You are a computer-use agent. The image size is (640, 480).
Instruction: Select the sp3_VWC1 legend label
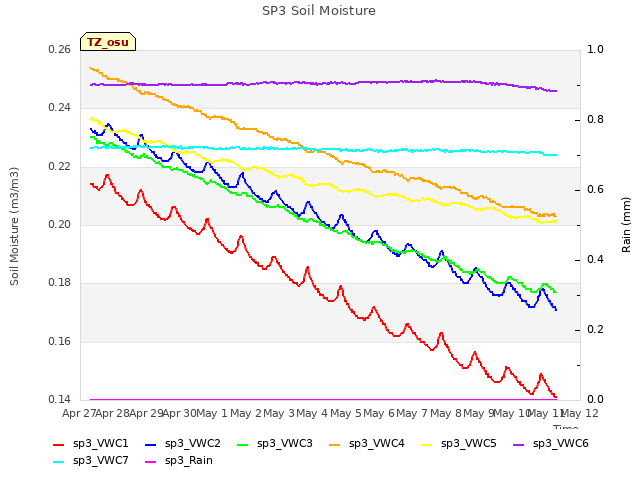(100, 444)
